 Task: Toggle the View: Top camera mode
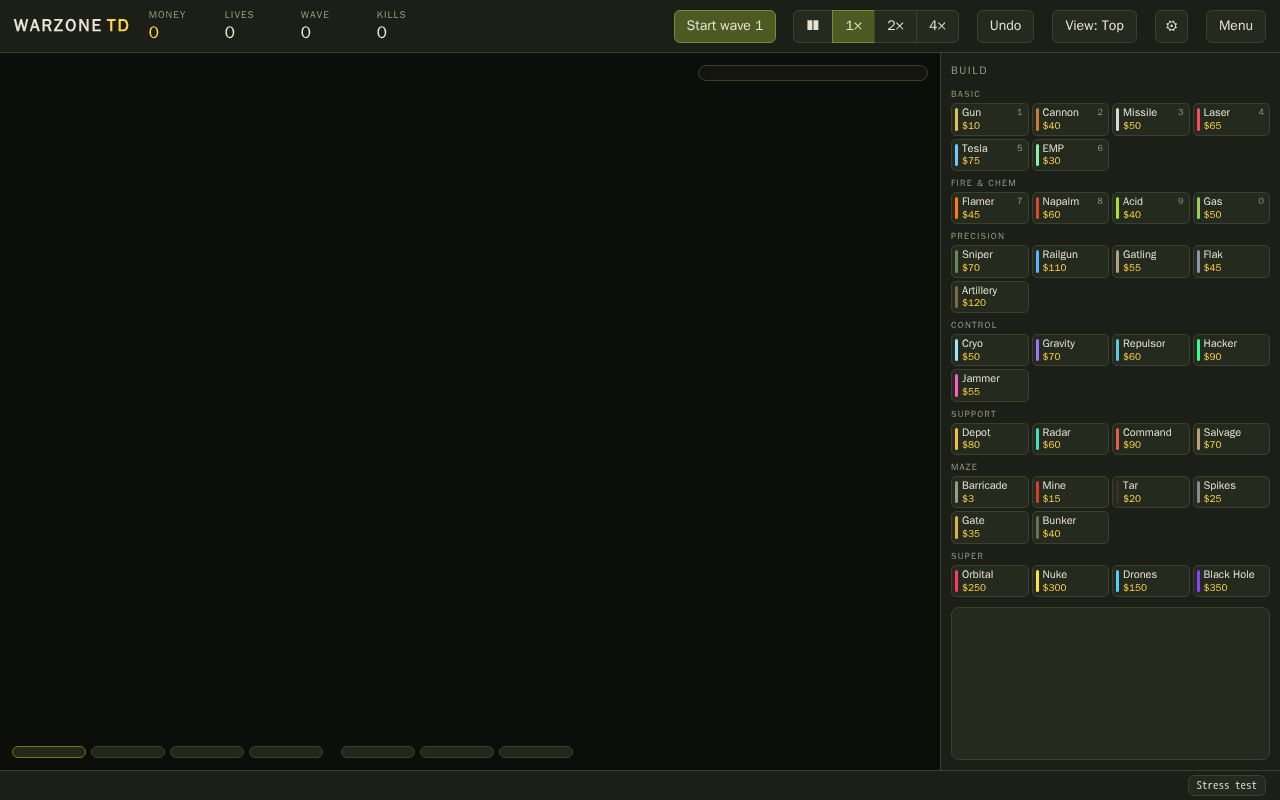click(x=1094, y=26)
